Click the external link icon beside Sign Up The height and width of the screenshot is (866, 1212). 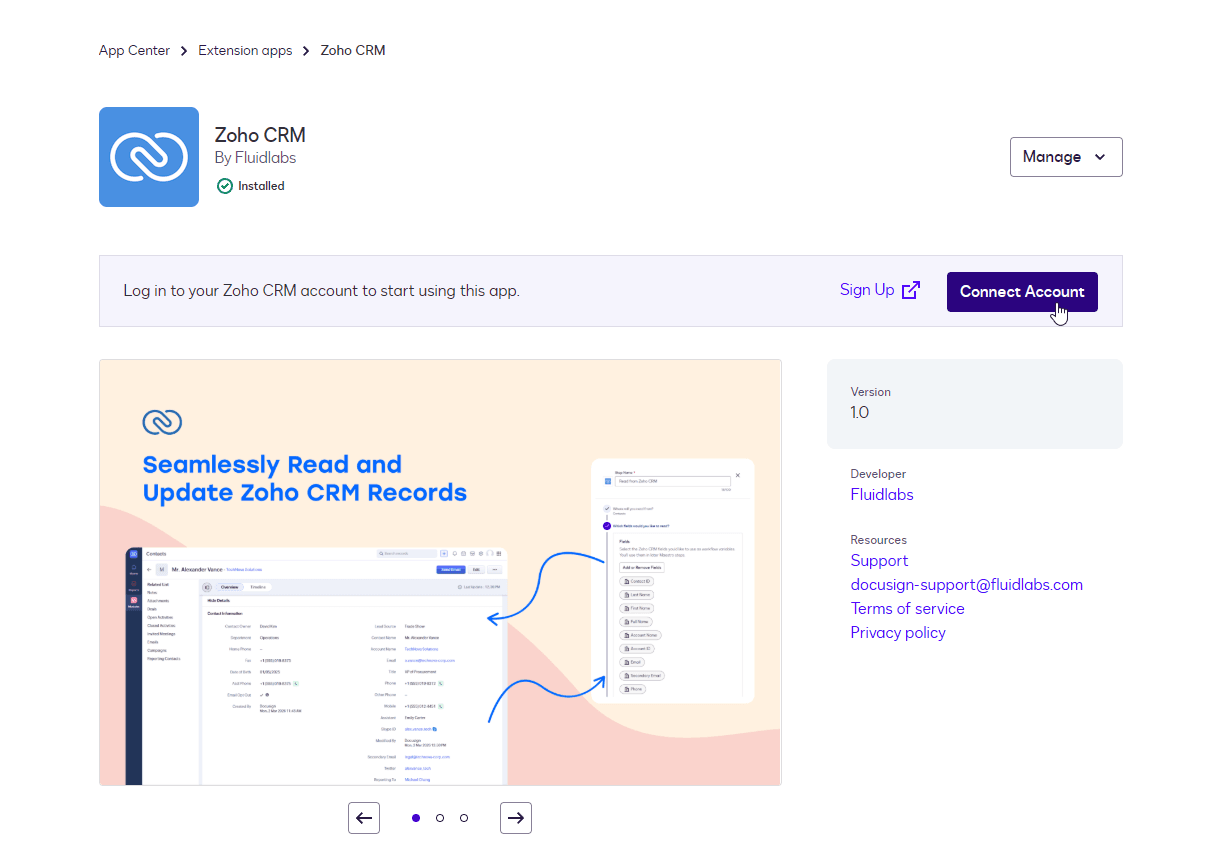(910, 291)
